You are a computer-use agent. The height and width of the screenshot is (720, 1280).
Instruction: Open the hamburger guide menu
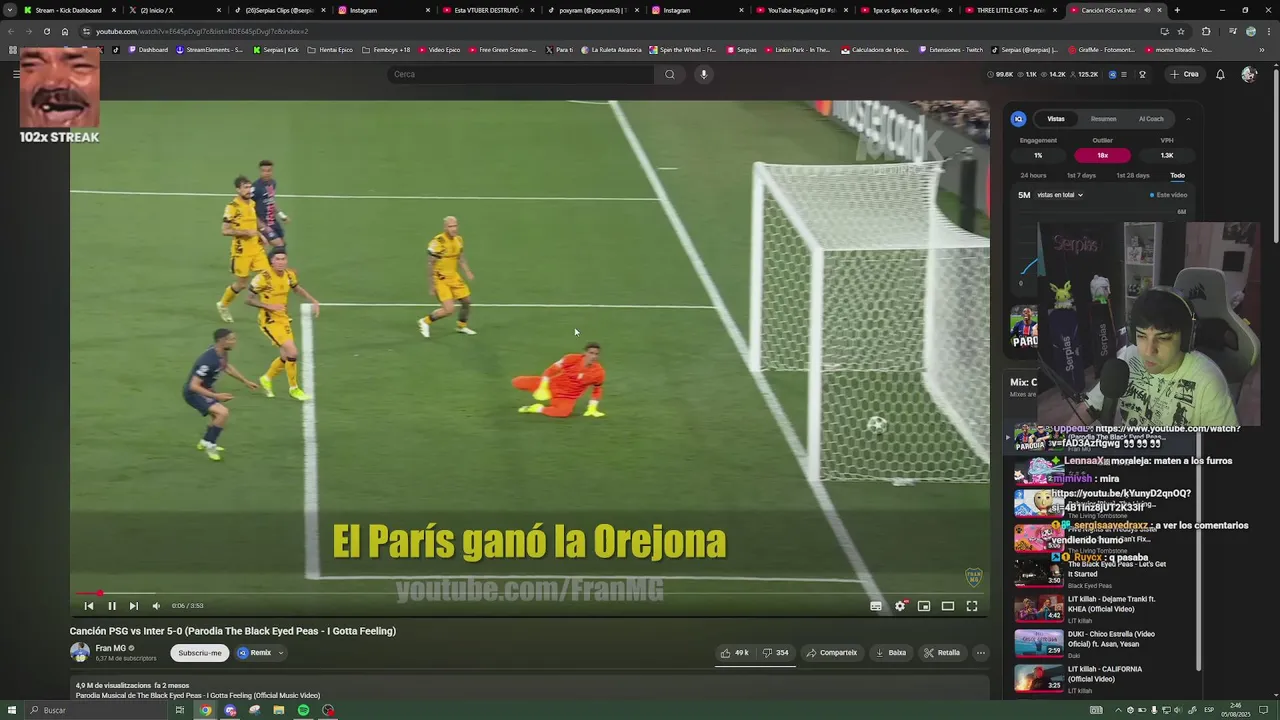pos(16,74)
